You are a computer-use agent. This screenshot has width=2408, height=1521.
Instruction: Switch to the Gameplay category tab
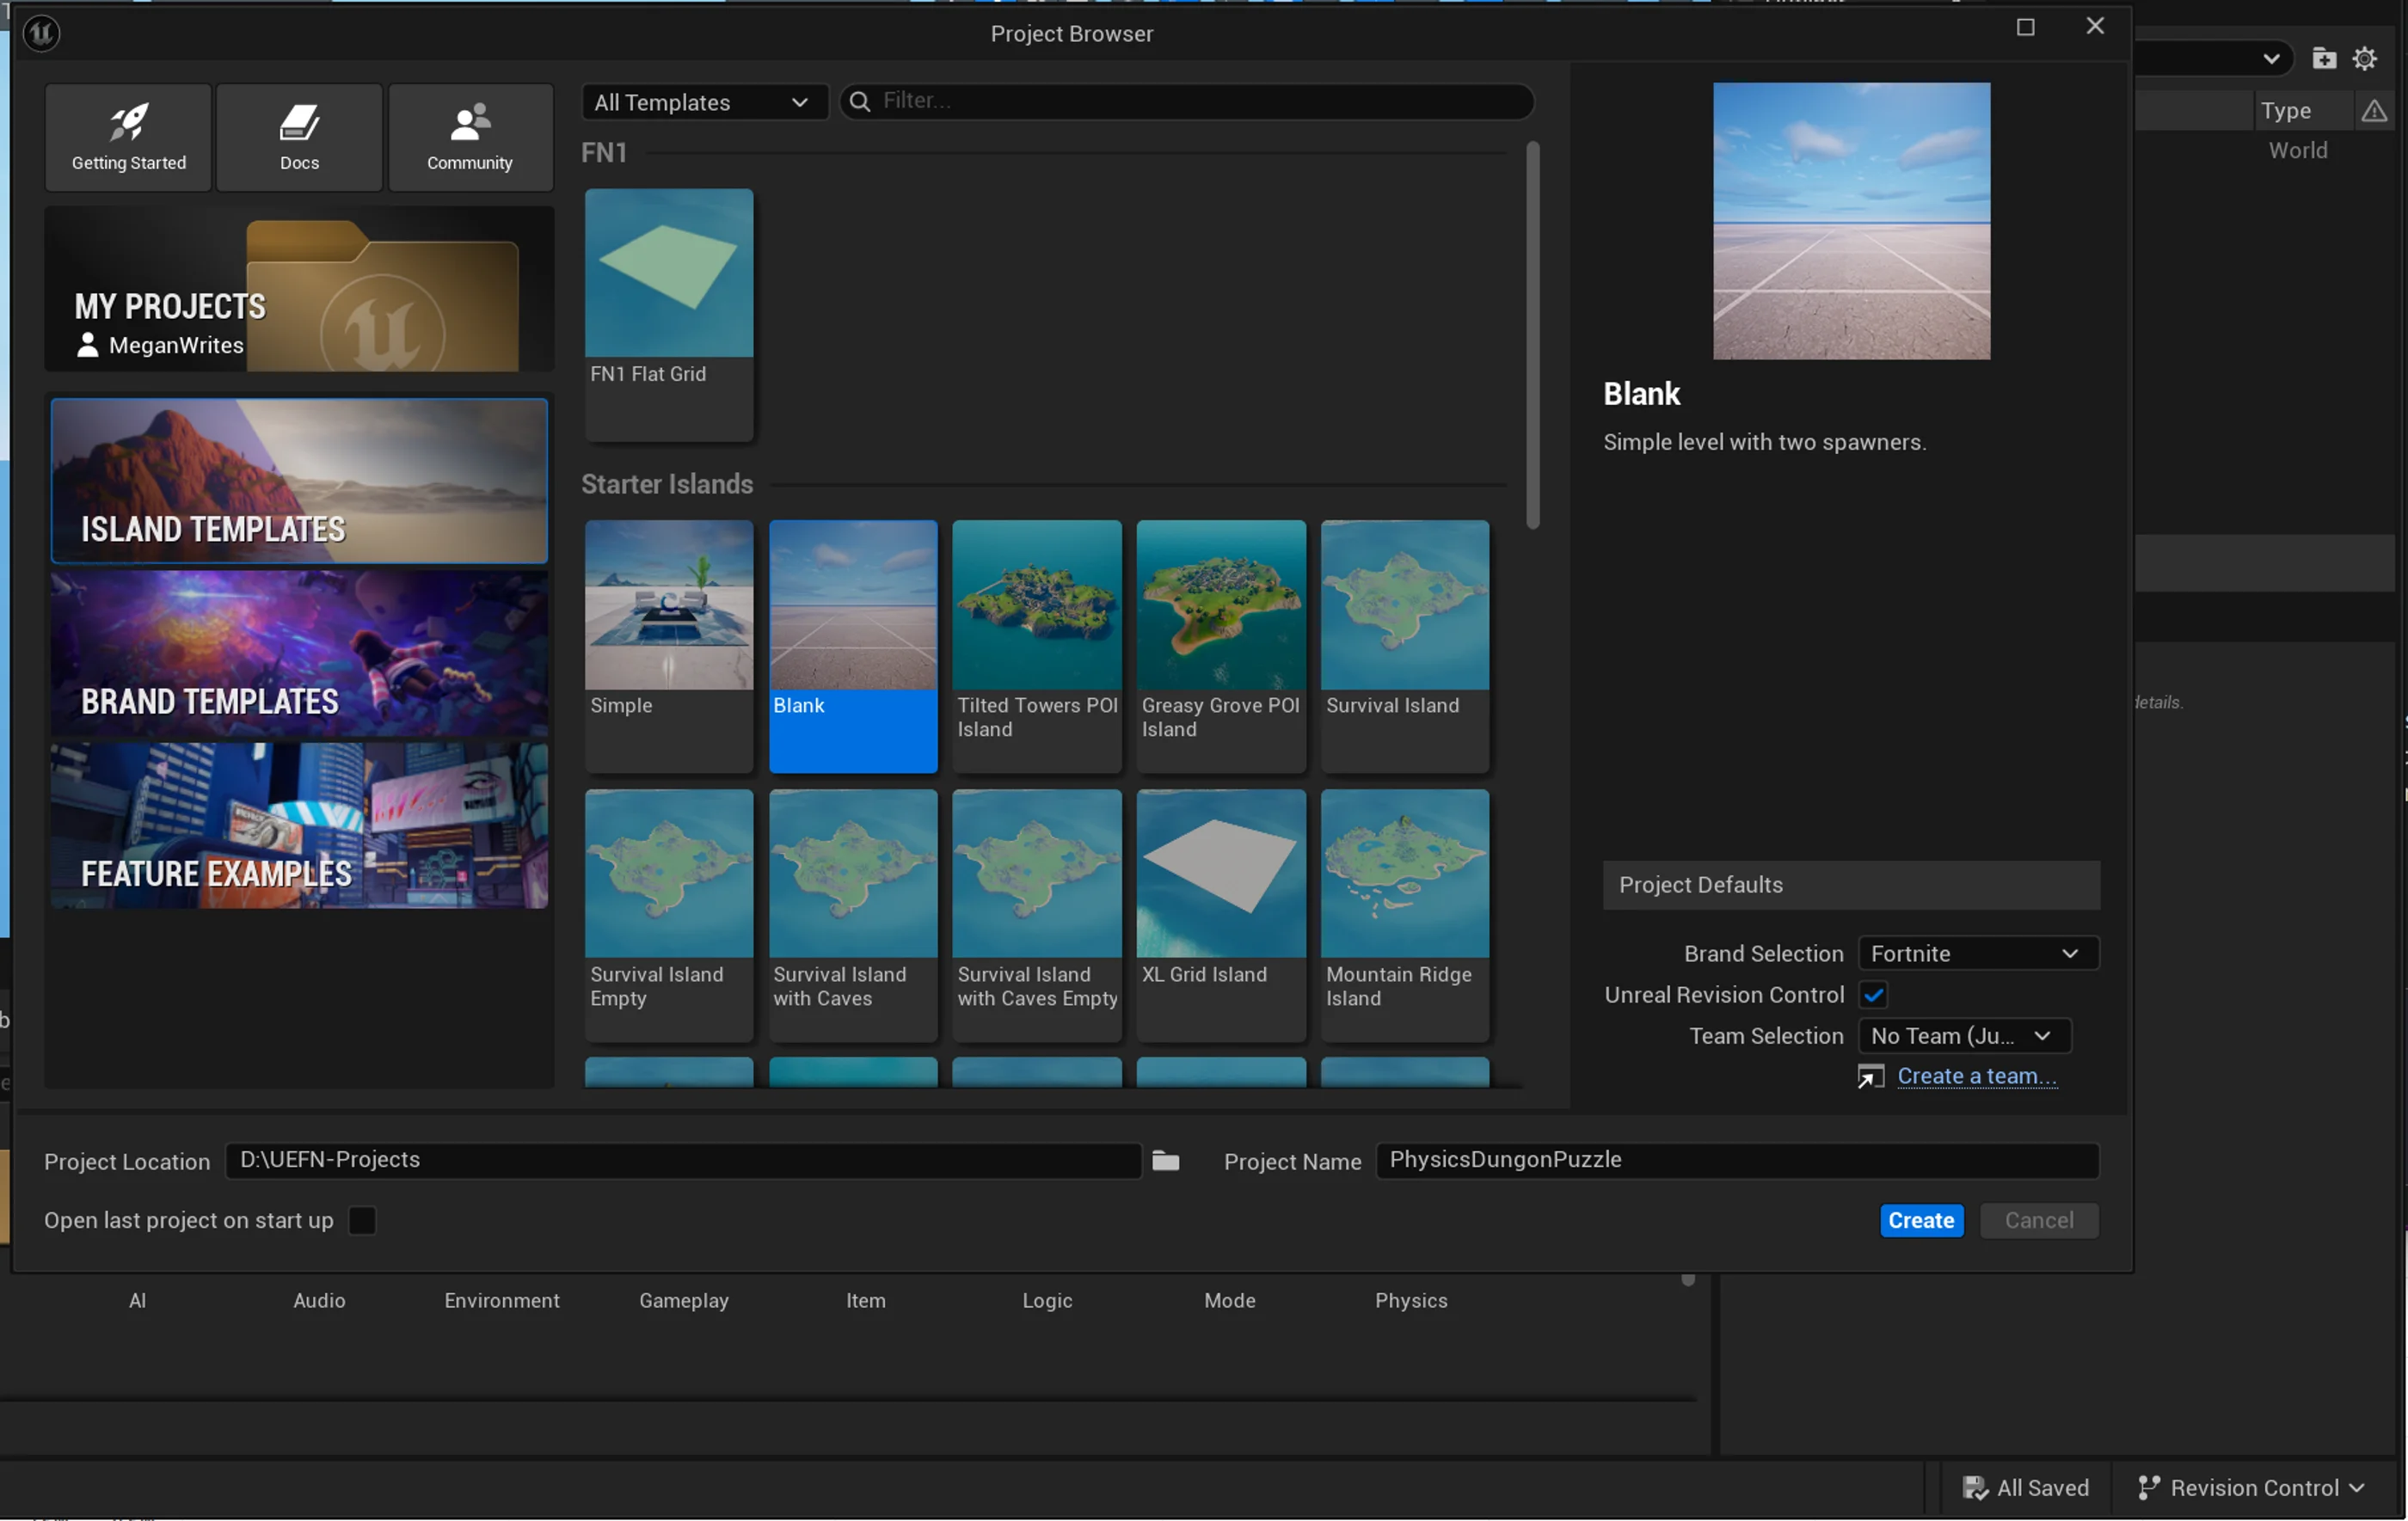coord(684,1300)
